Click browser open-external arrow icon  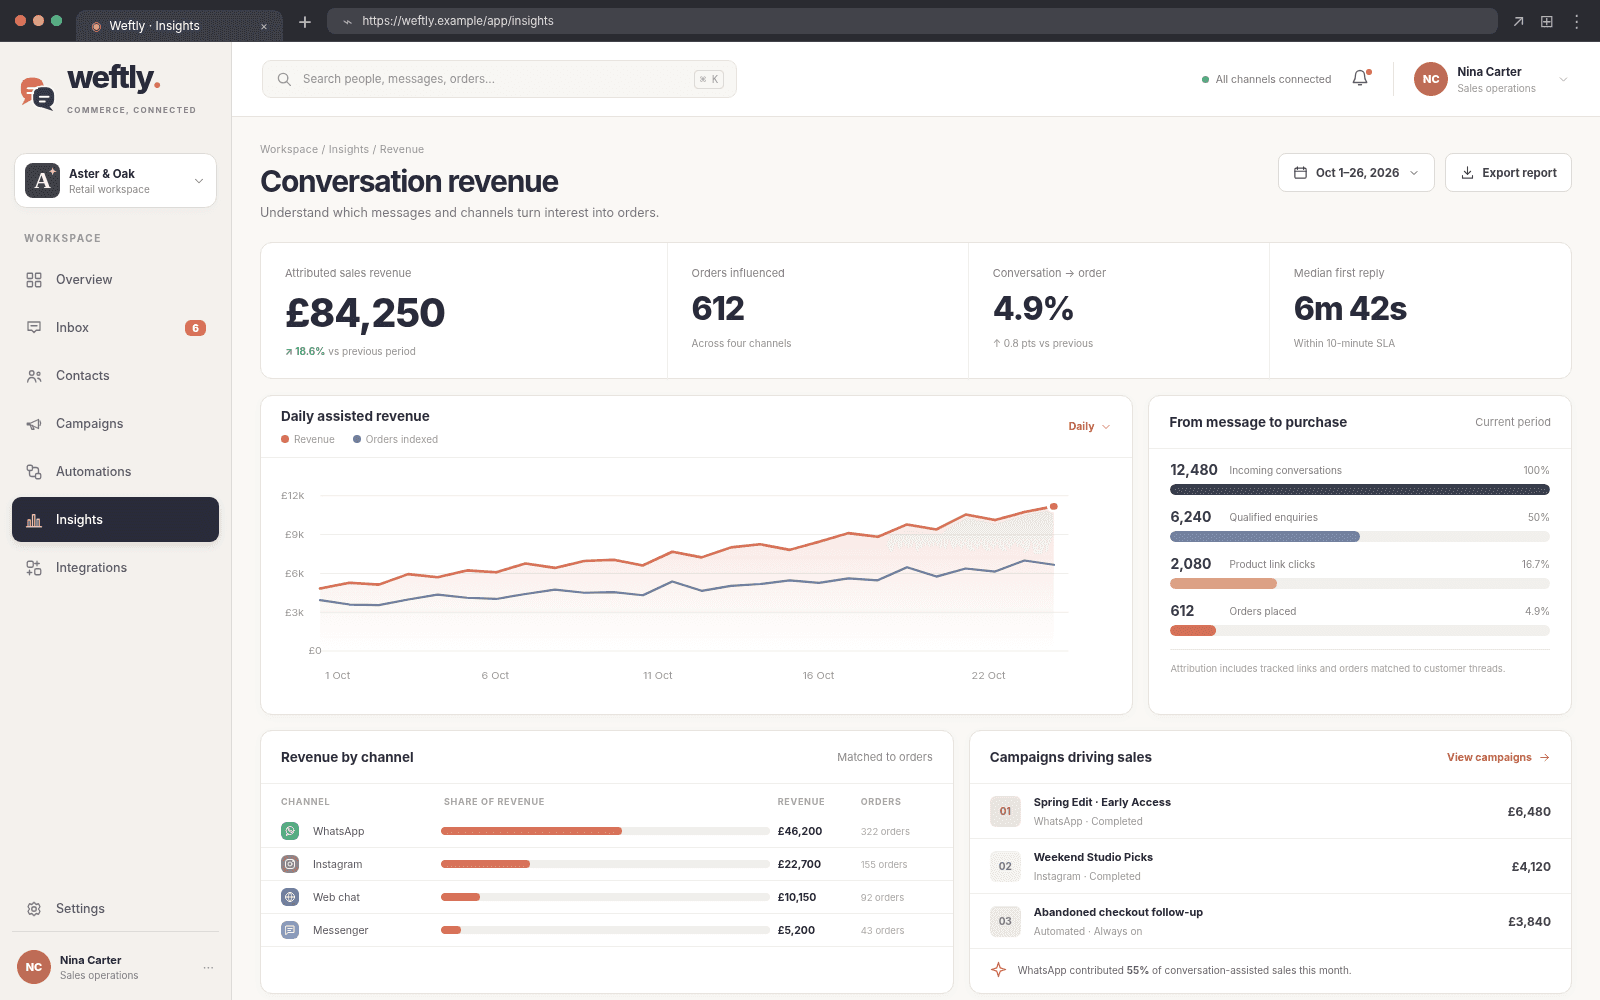1518,21
